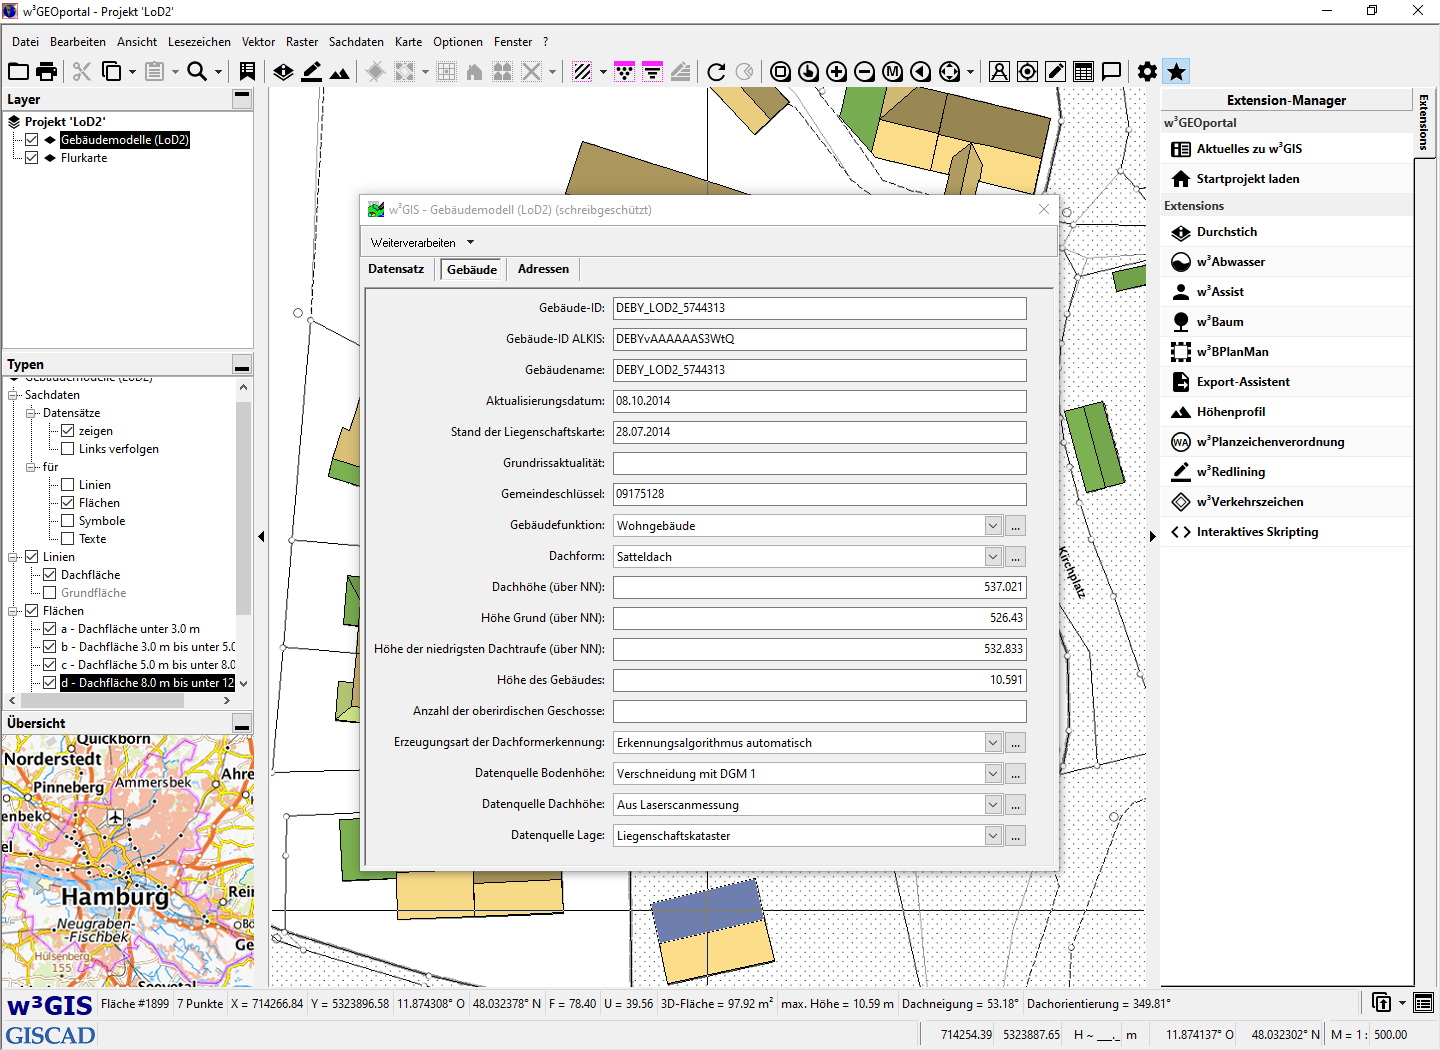Click the refresh map icon
1440x1050 pixels.
[716, 71]
